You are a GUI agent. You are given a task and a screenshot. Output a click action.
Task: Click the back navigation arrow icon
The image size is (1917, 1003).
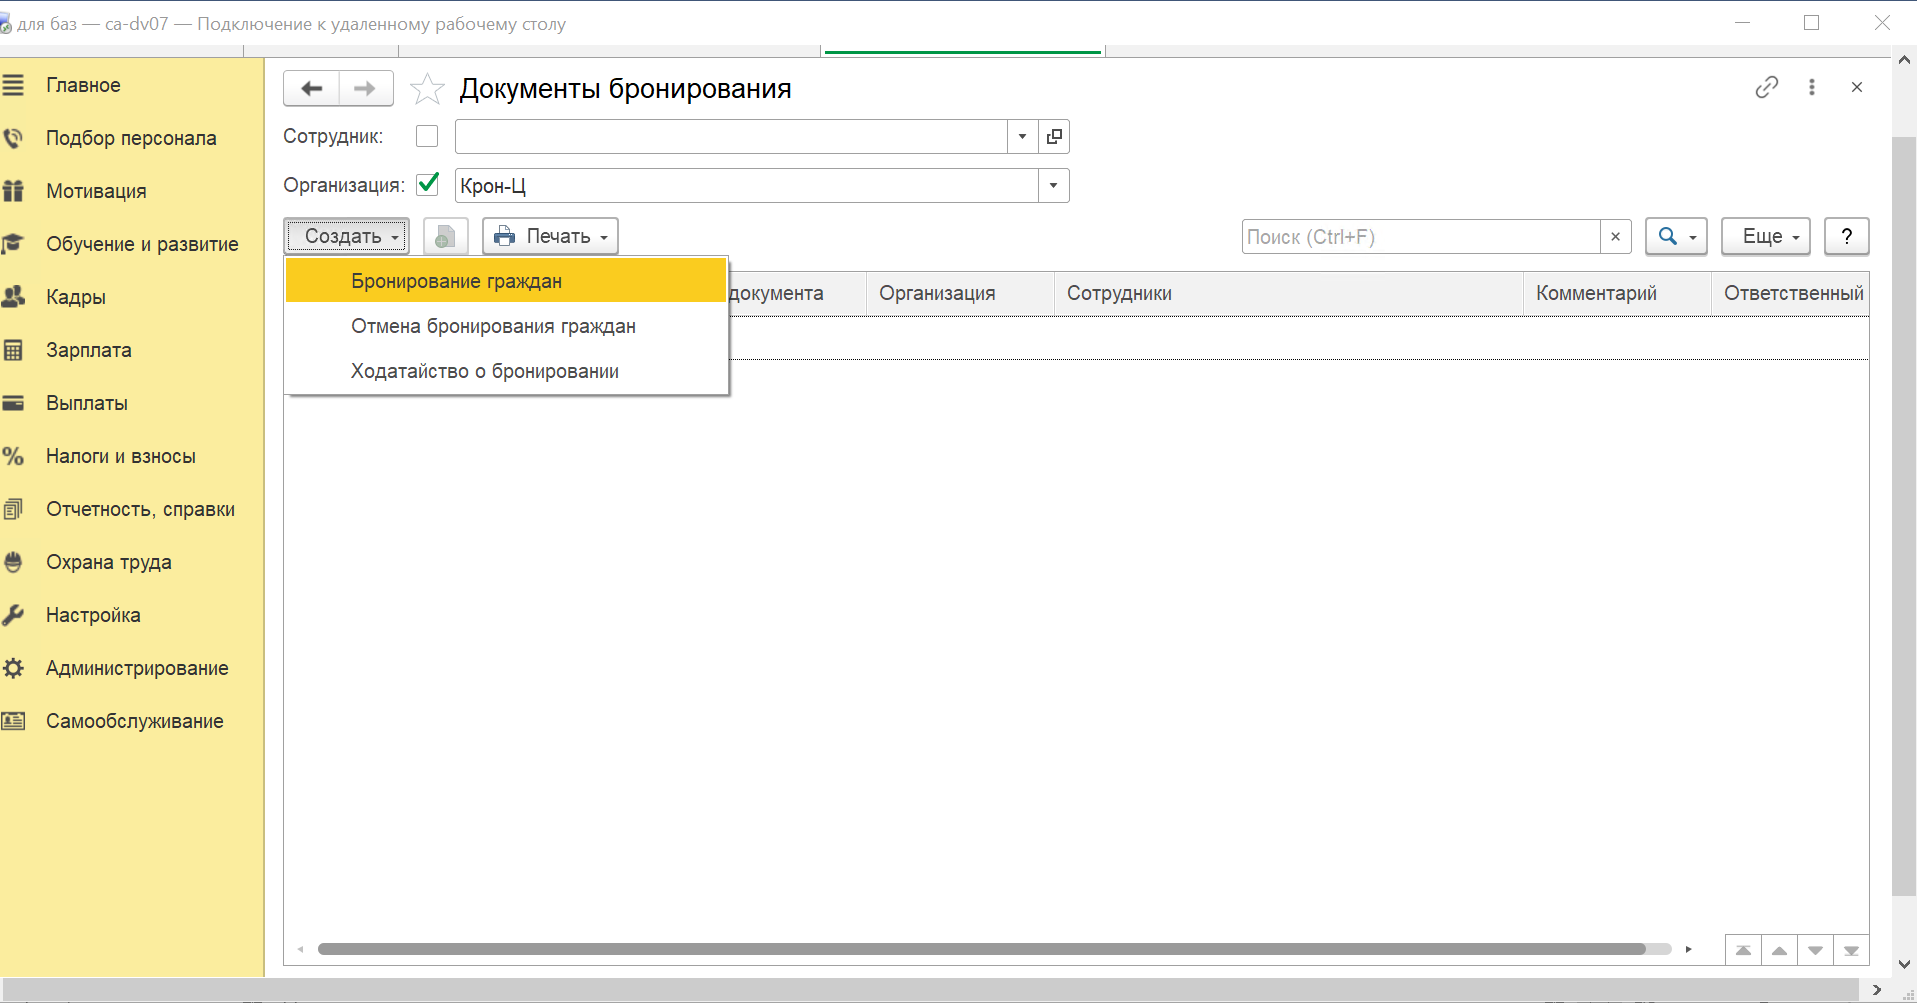(x=312, y=89)
